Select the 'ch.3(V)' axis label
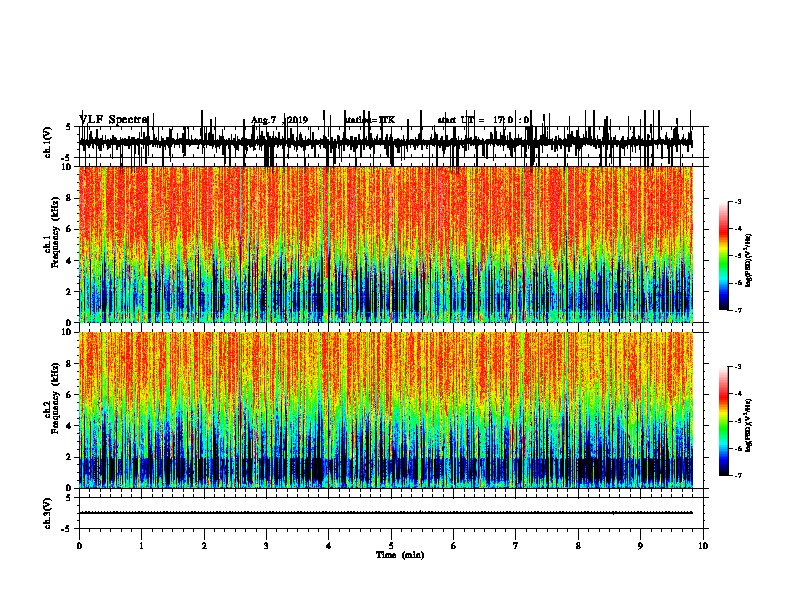 (47, 514)
